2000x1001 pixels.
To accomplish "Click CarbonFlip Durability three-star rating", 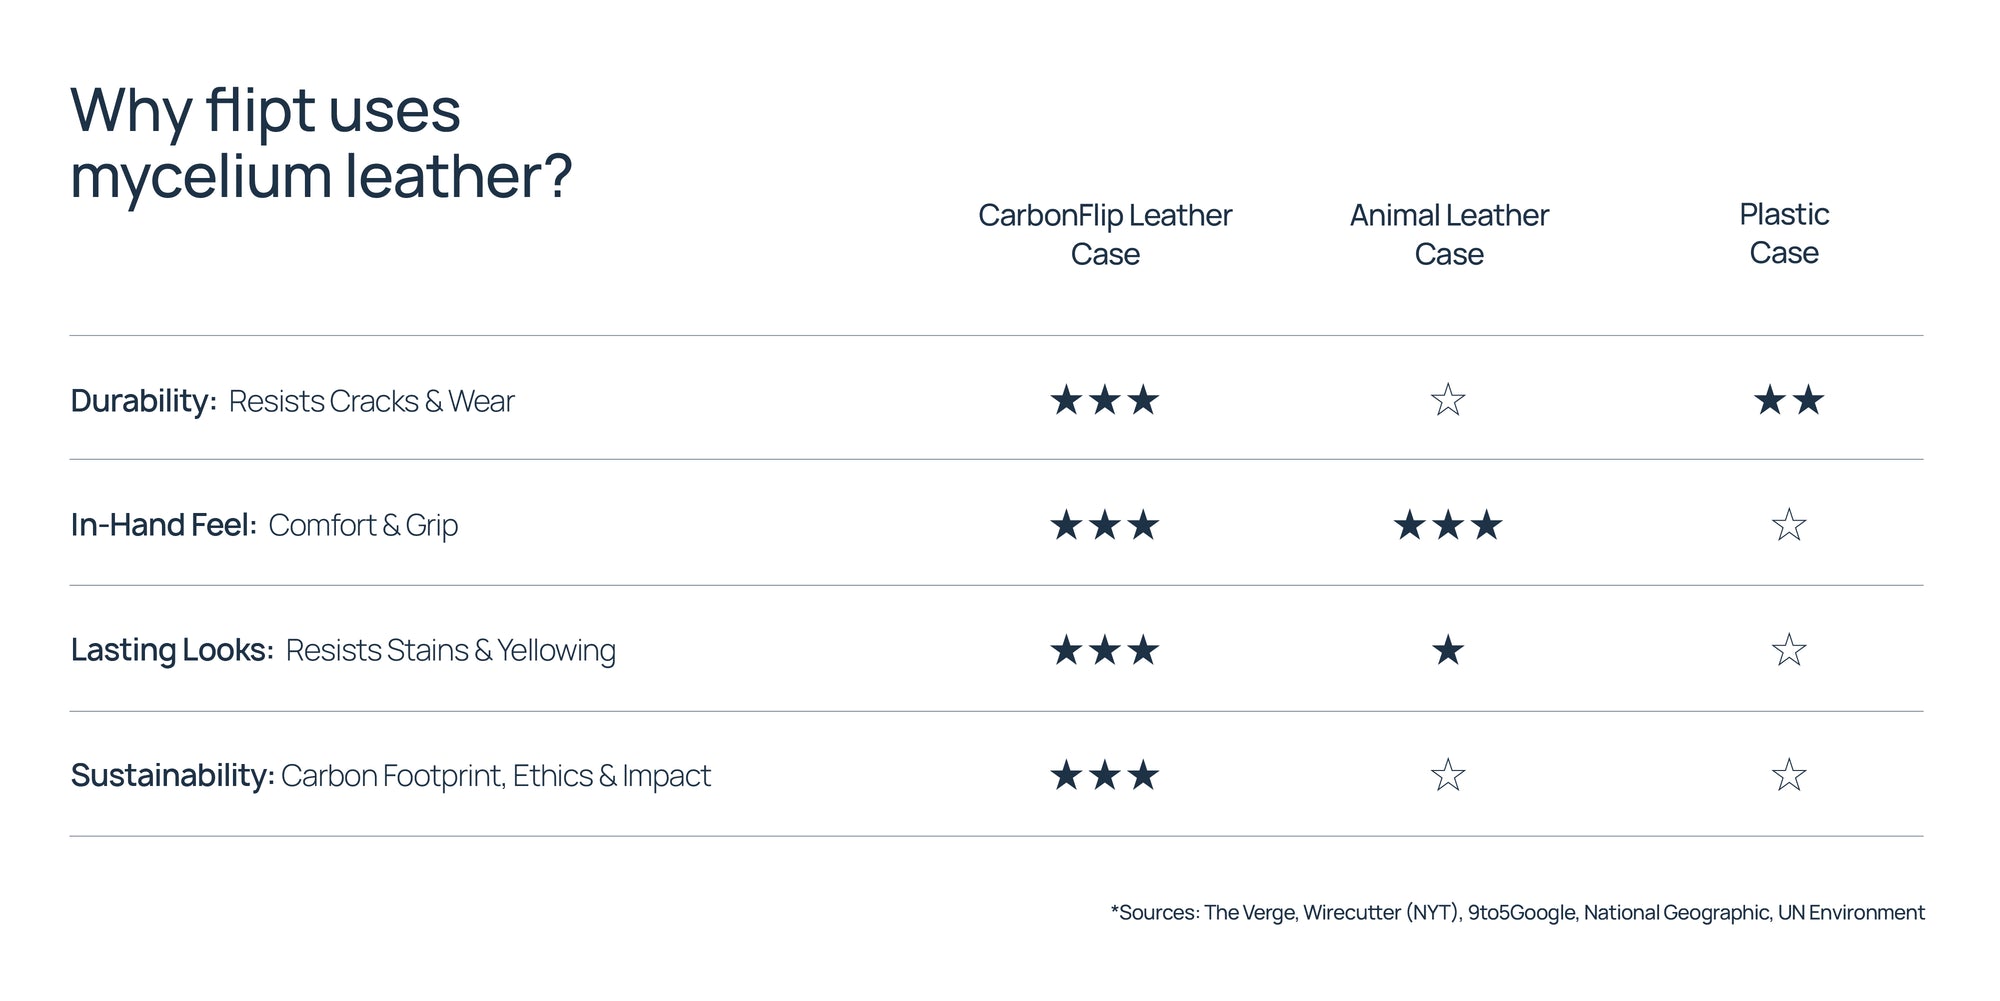I will pyautogui.click(x=1104, y=401).
